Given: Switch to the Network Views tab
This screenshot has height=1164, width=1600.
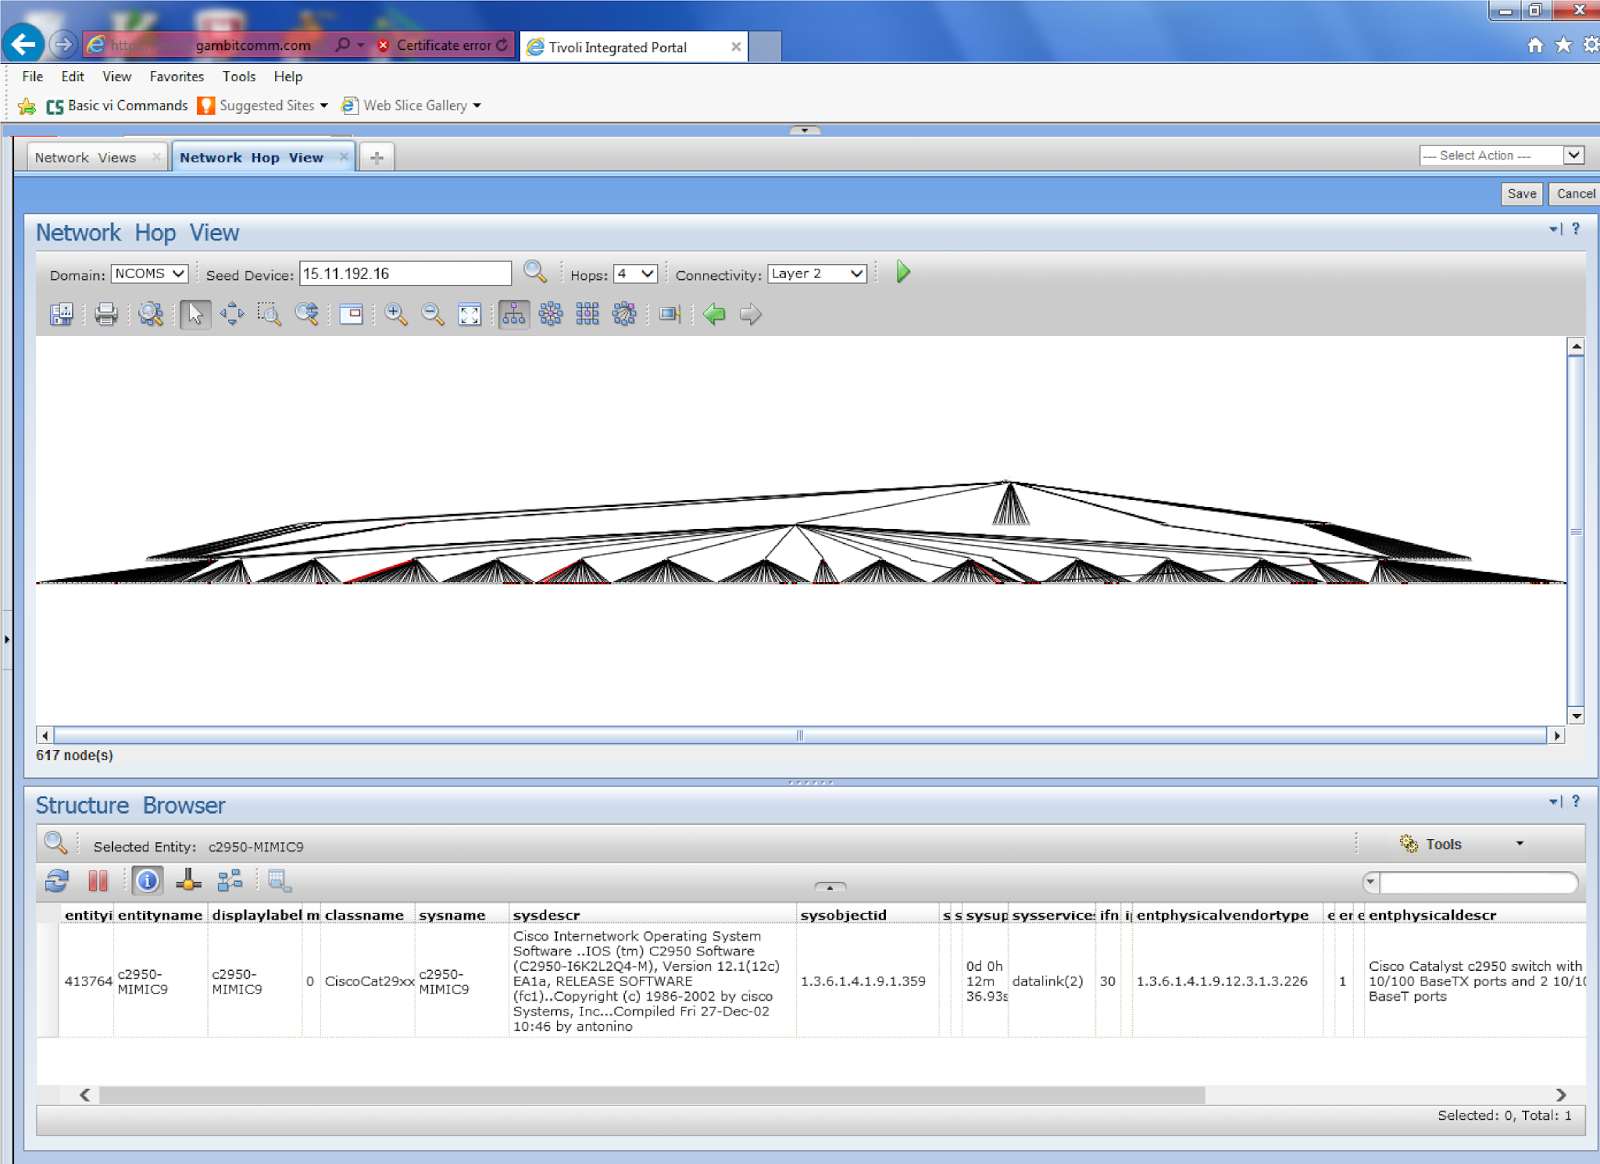Looking at the screenshot, I should pos(85,157).
